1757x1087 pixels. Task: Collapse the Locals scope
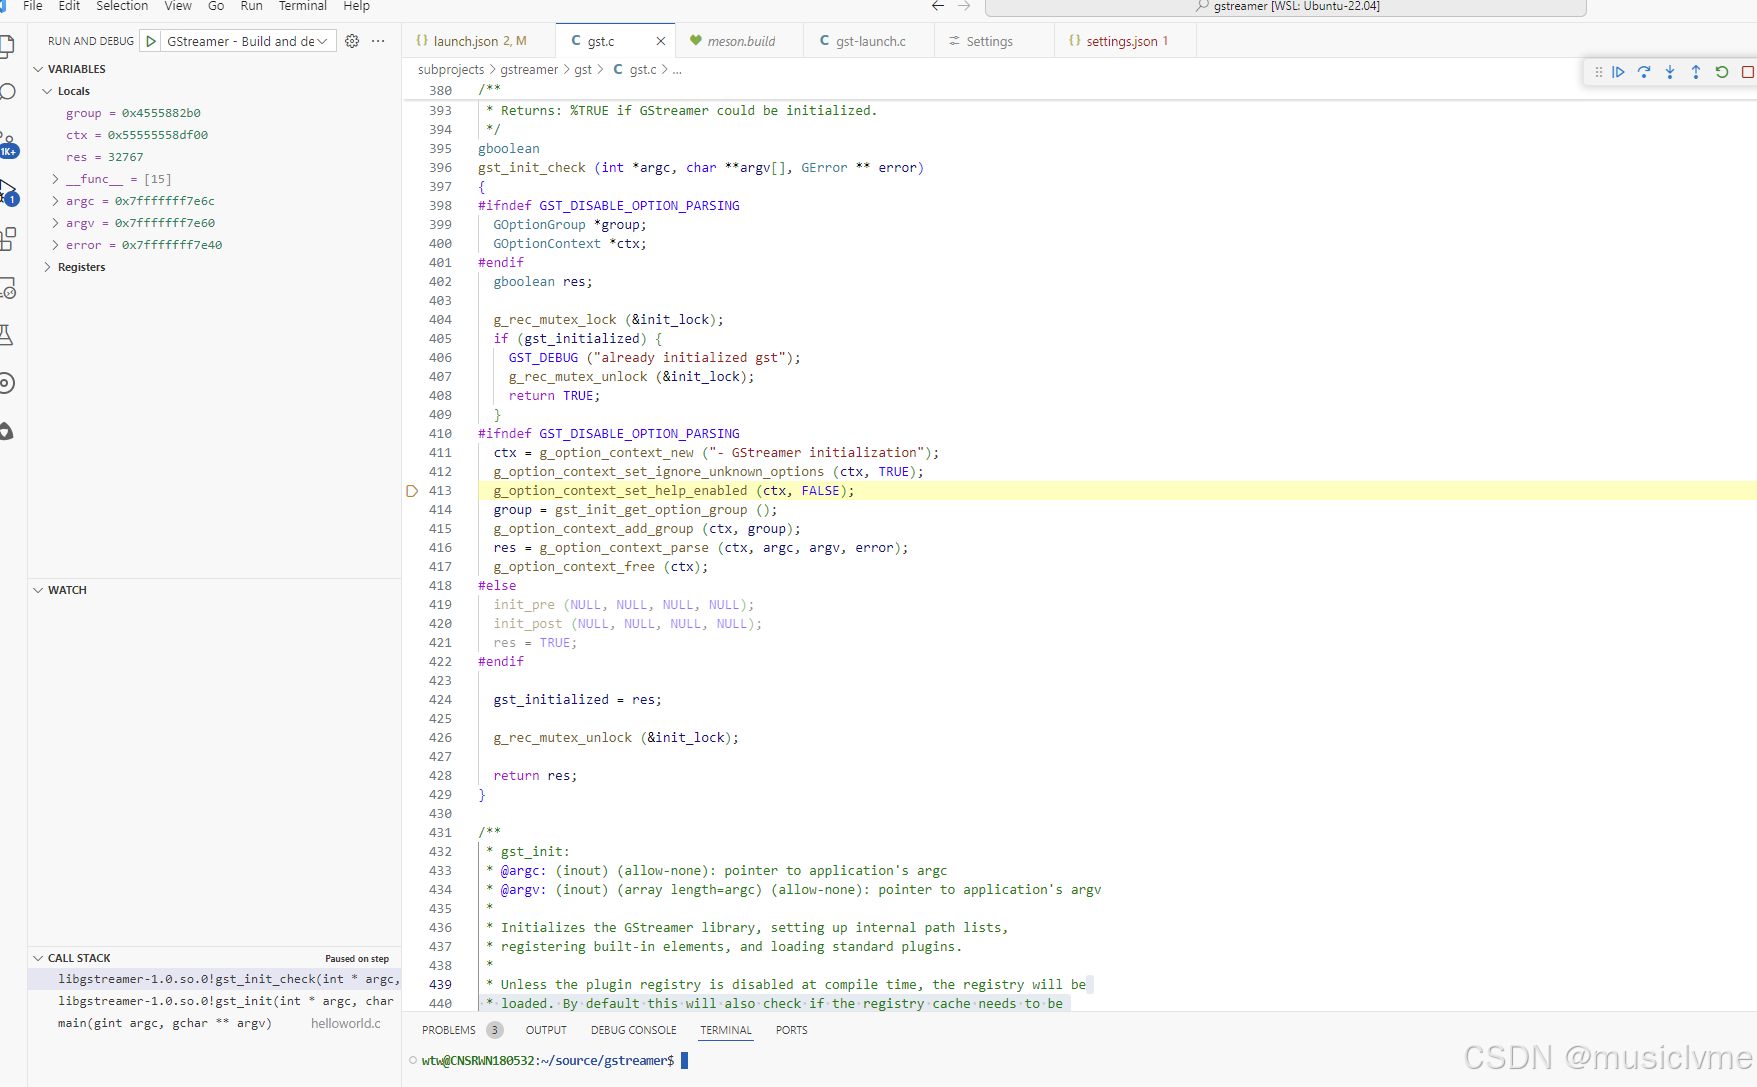[47, 91]
